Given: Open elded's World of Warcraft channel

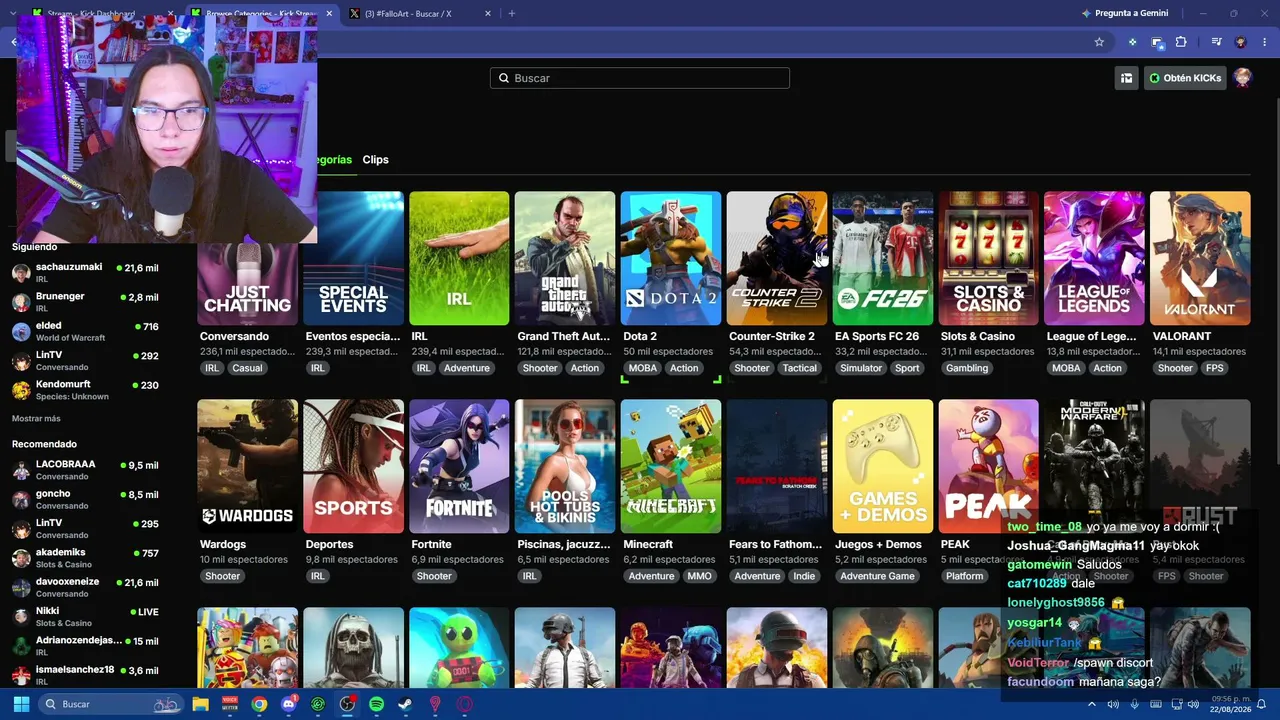Looking at the screenshot, I should tap(85, 330).
